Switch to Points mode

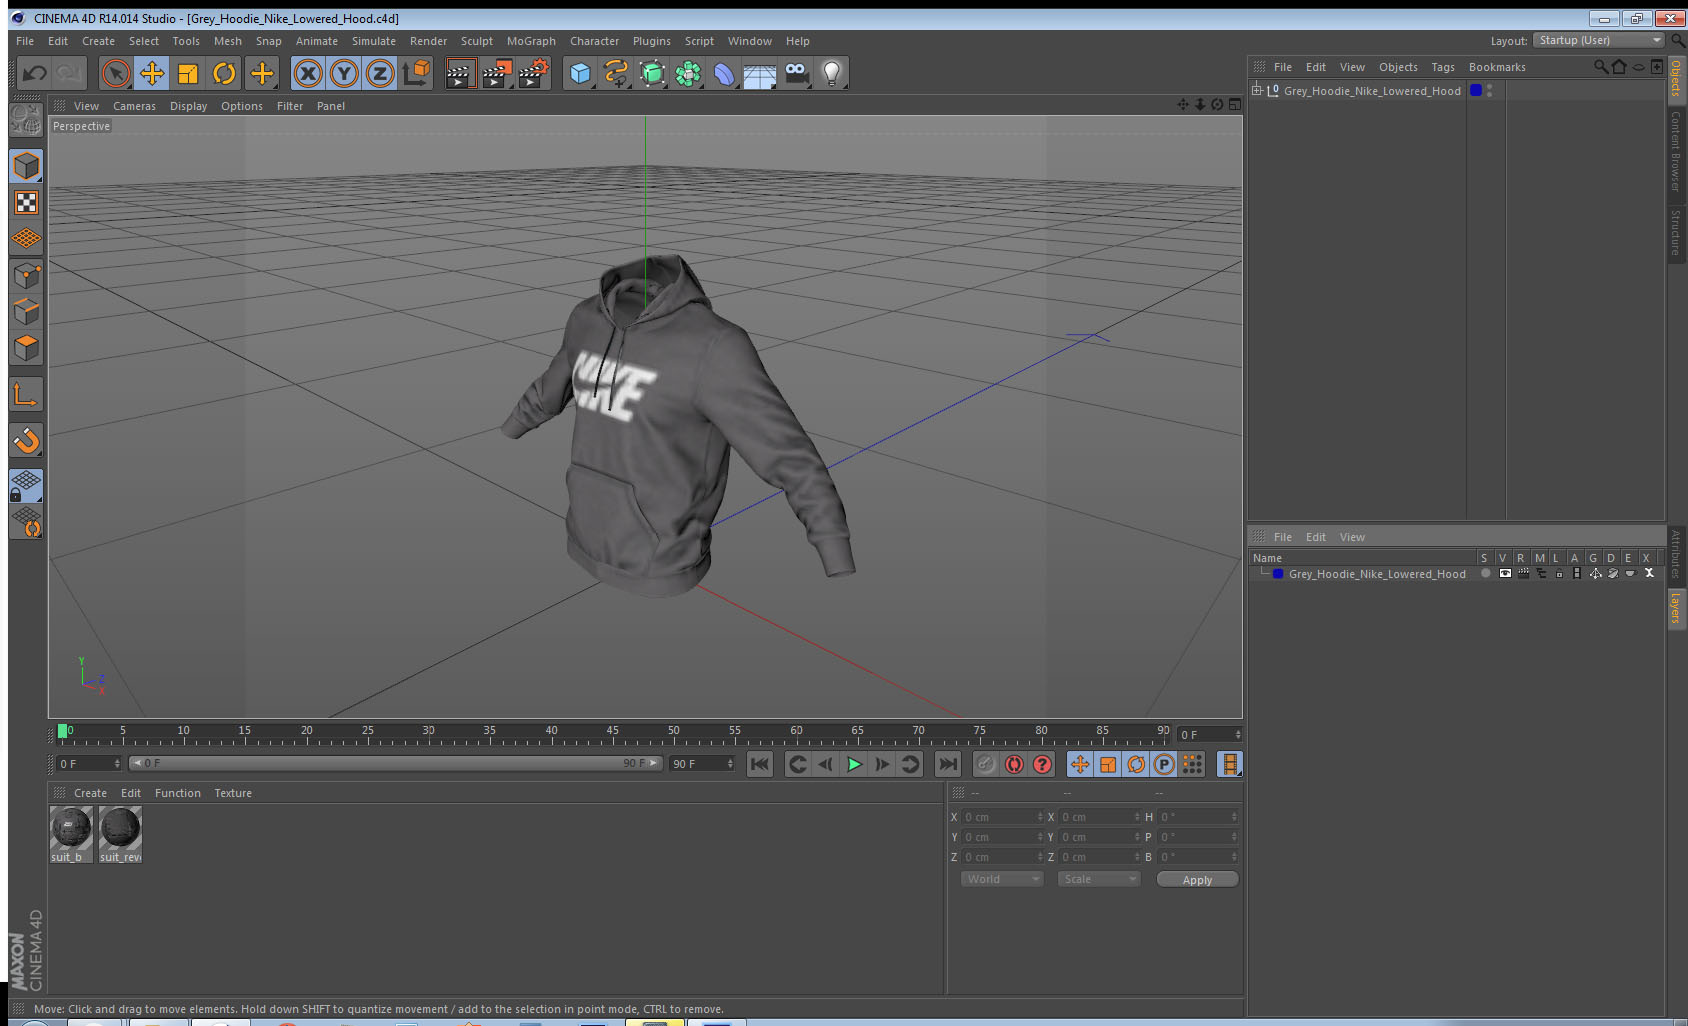pyautogui.click(x=26, y=275)
